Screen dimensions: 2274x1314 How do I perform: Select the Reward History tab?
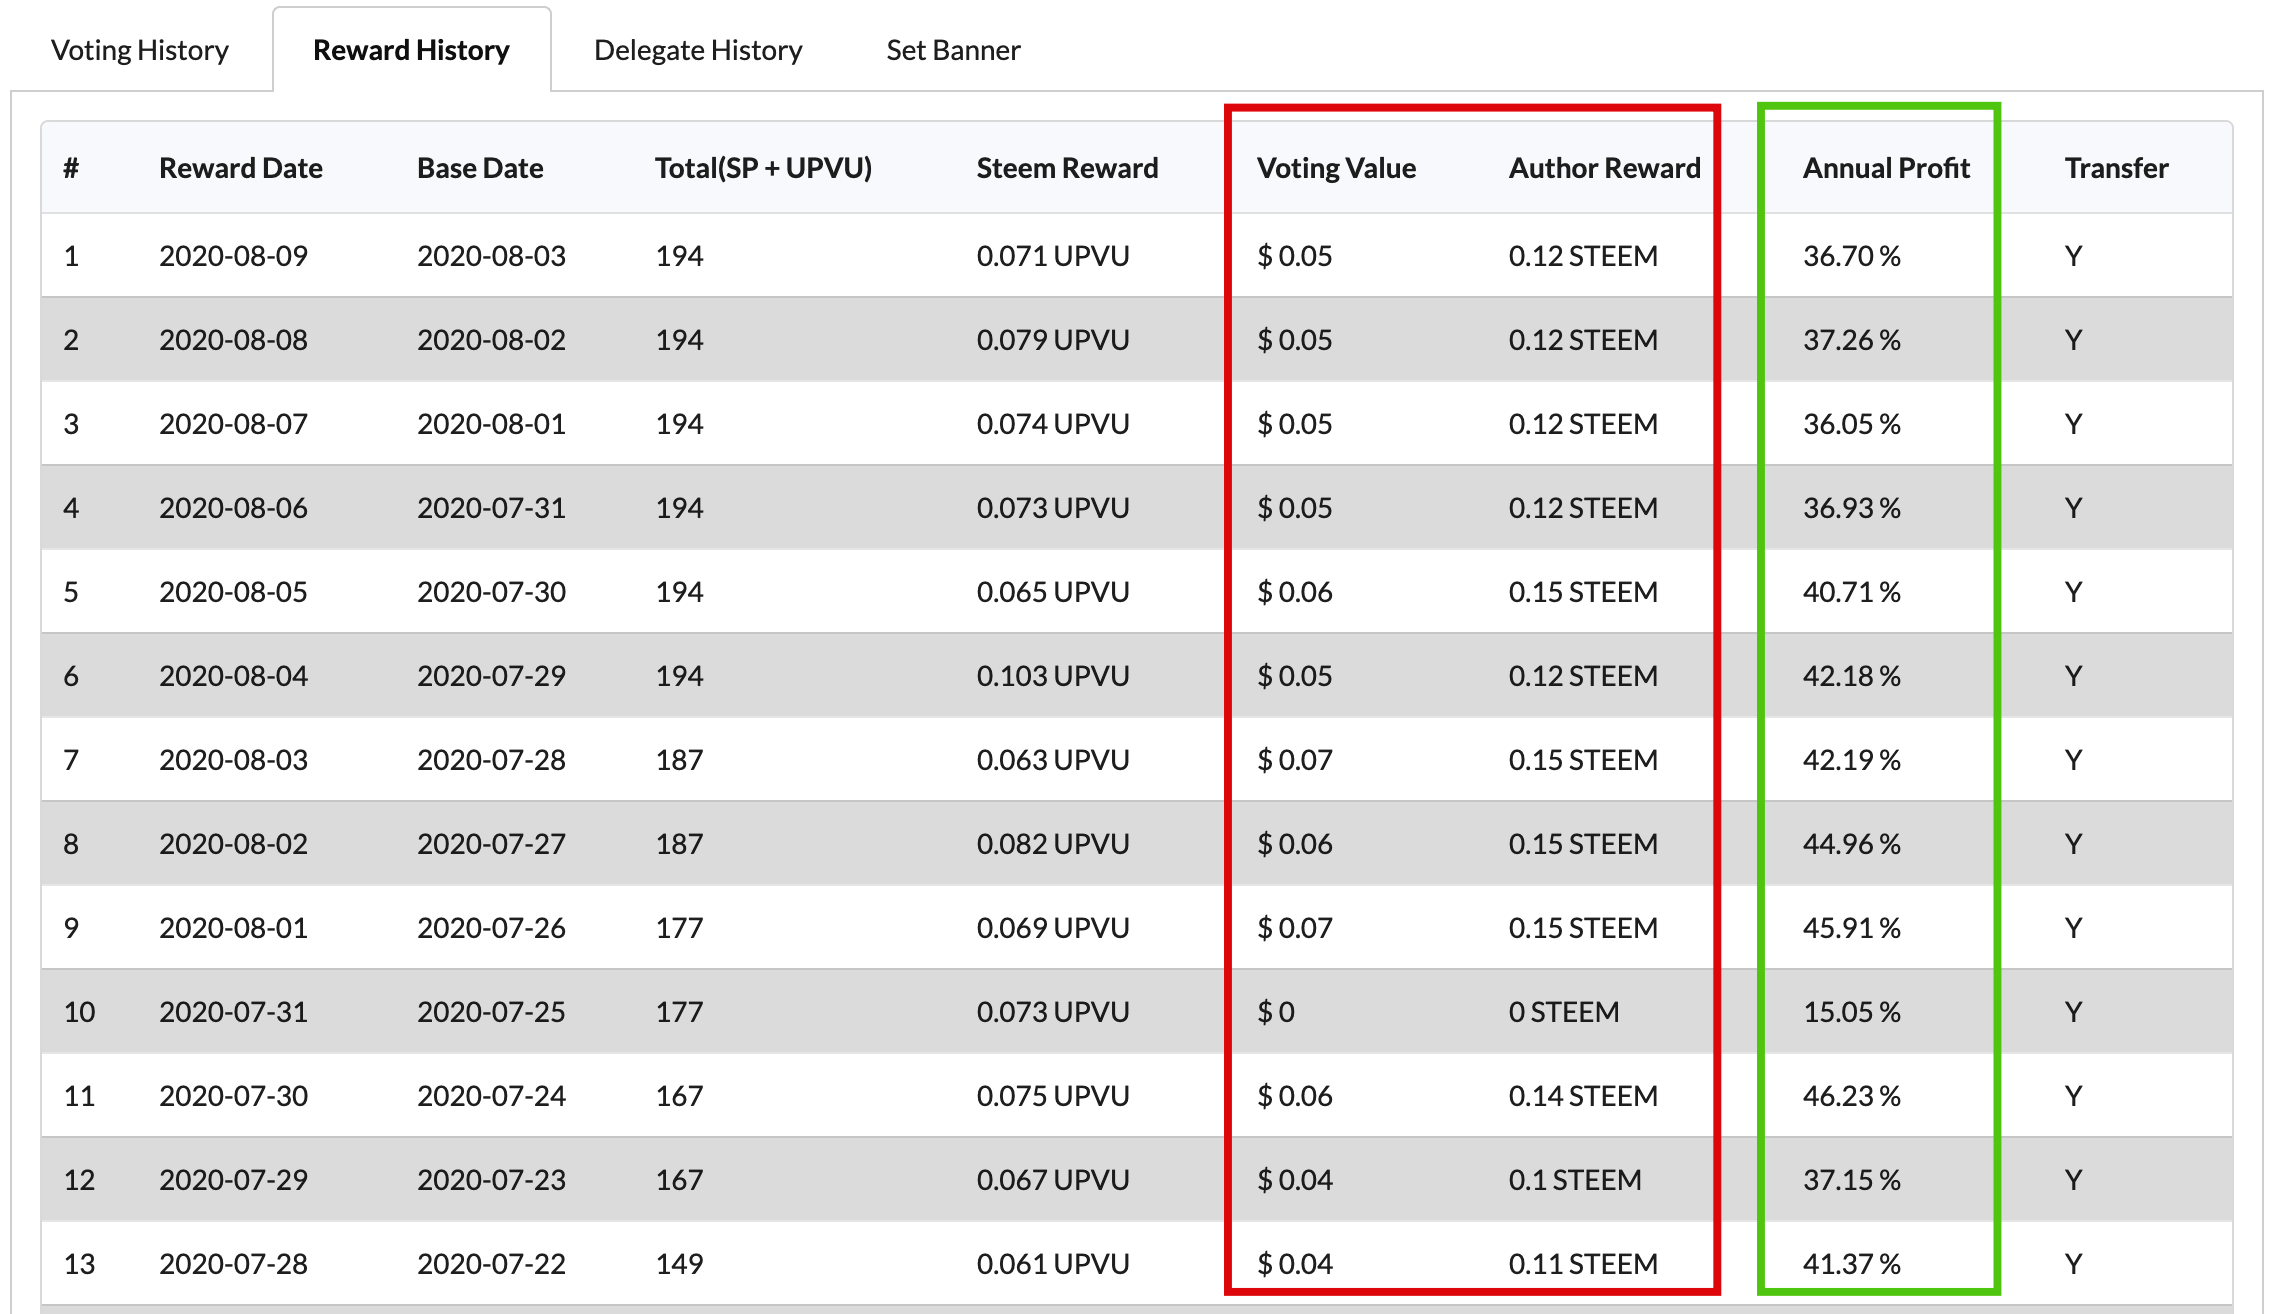click(411, 50)
